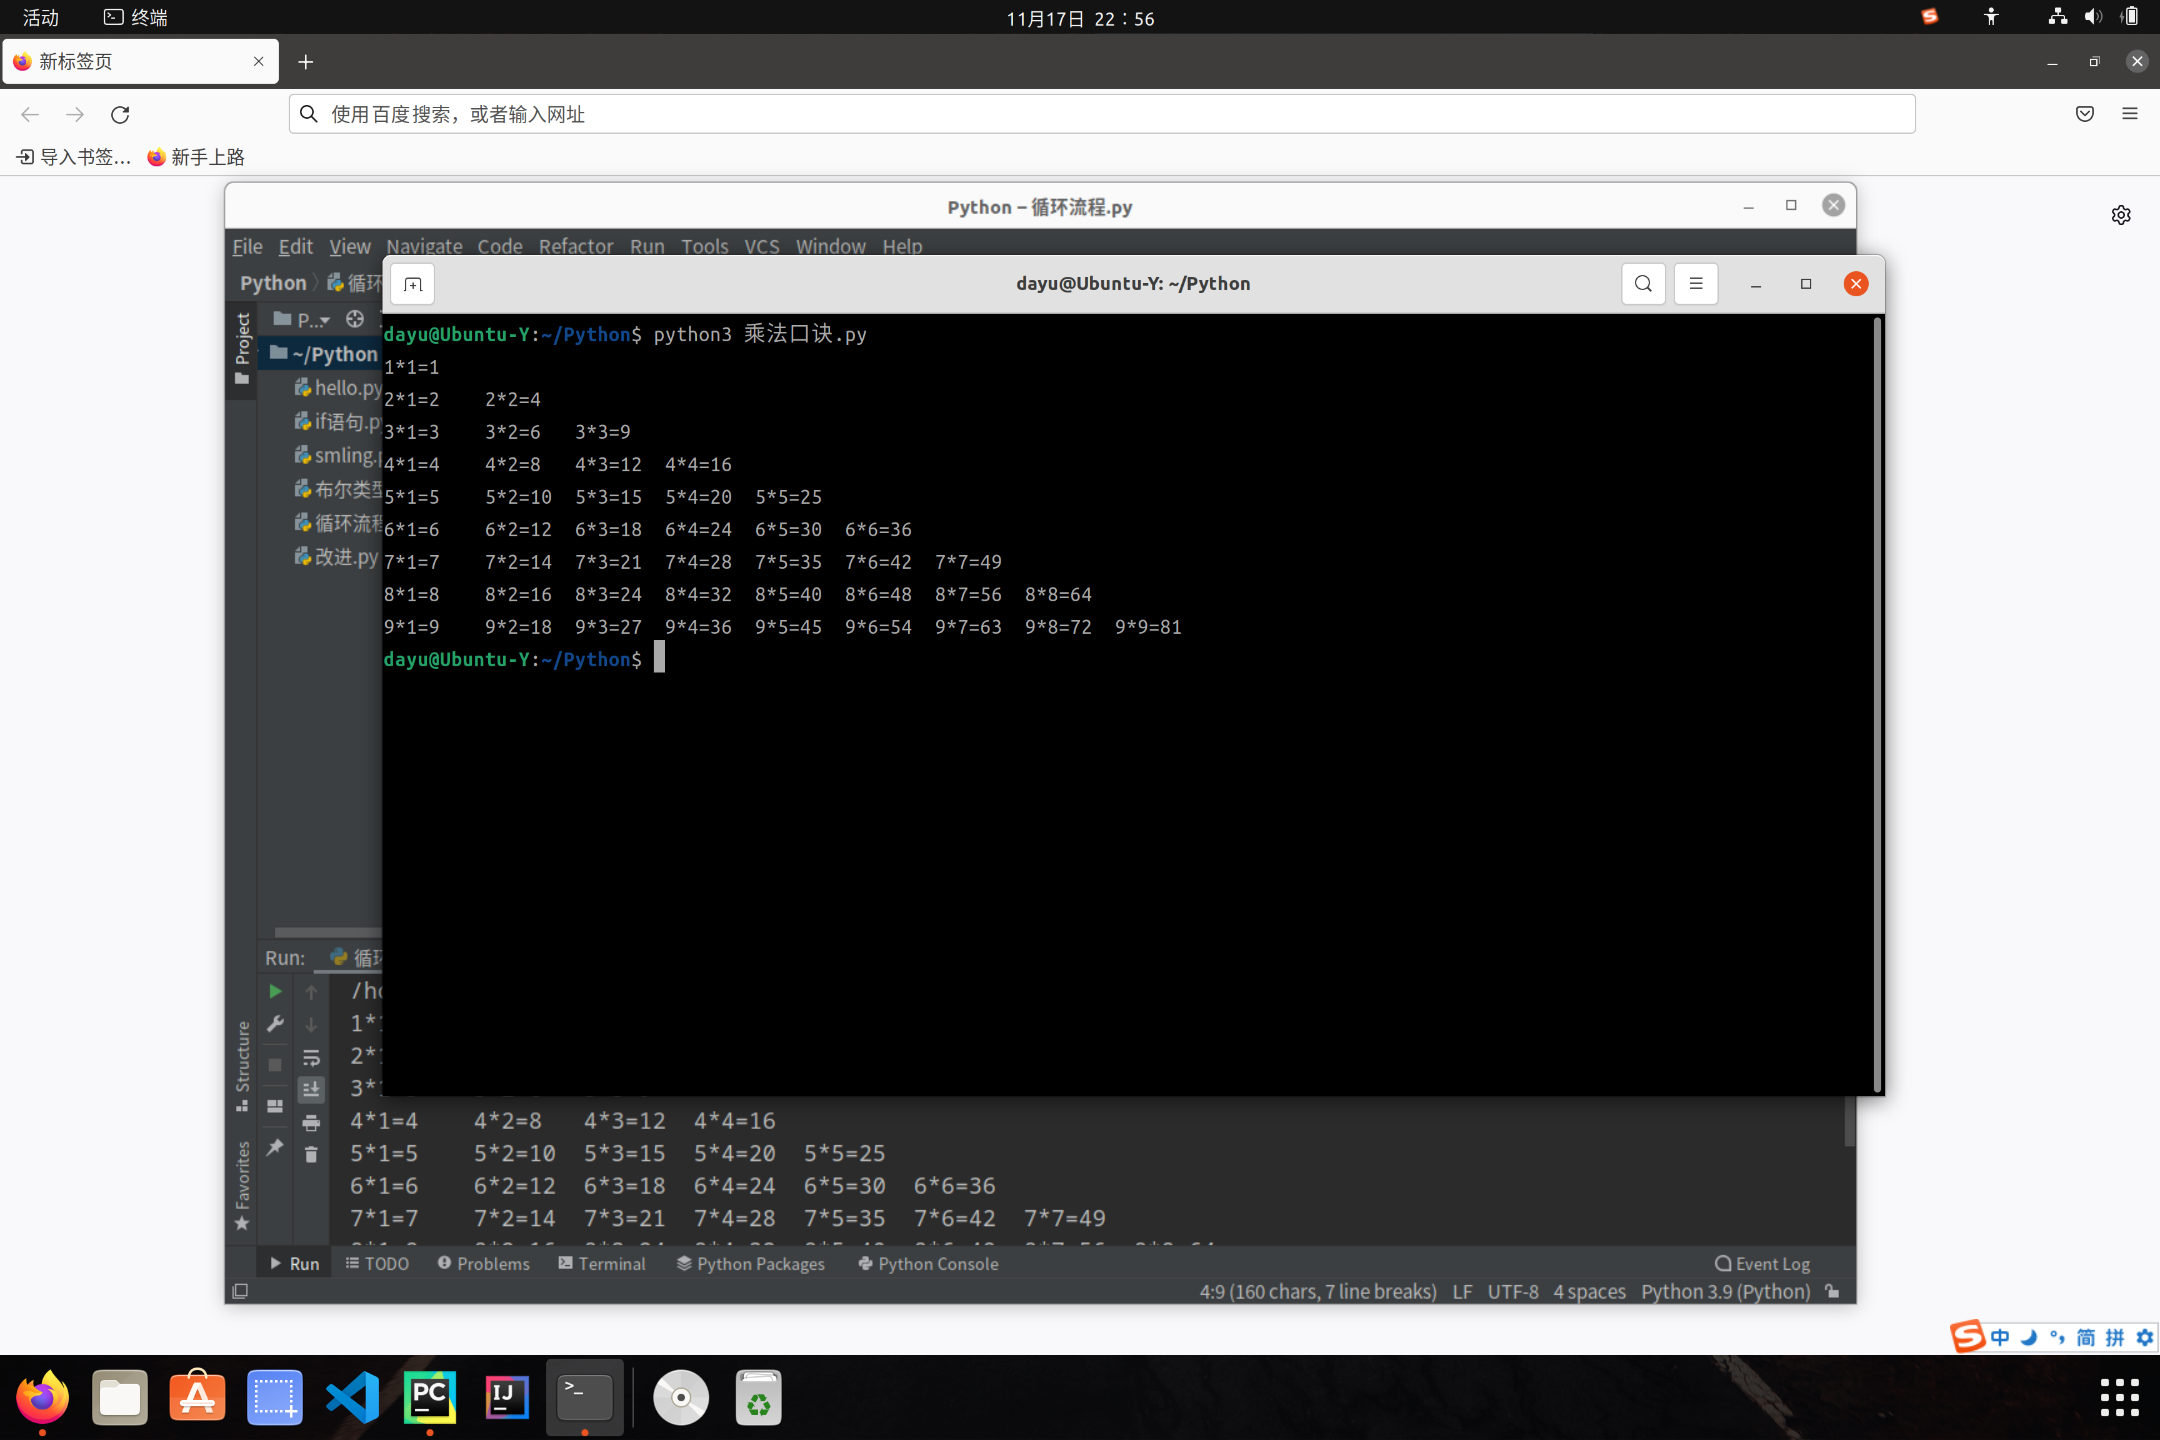This screenshot has height=1440, width=2160.
Task: Toggle scroll to end of output
Action: coord(311,1089)
